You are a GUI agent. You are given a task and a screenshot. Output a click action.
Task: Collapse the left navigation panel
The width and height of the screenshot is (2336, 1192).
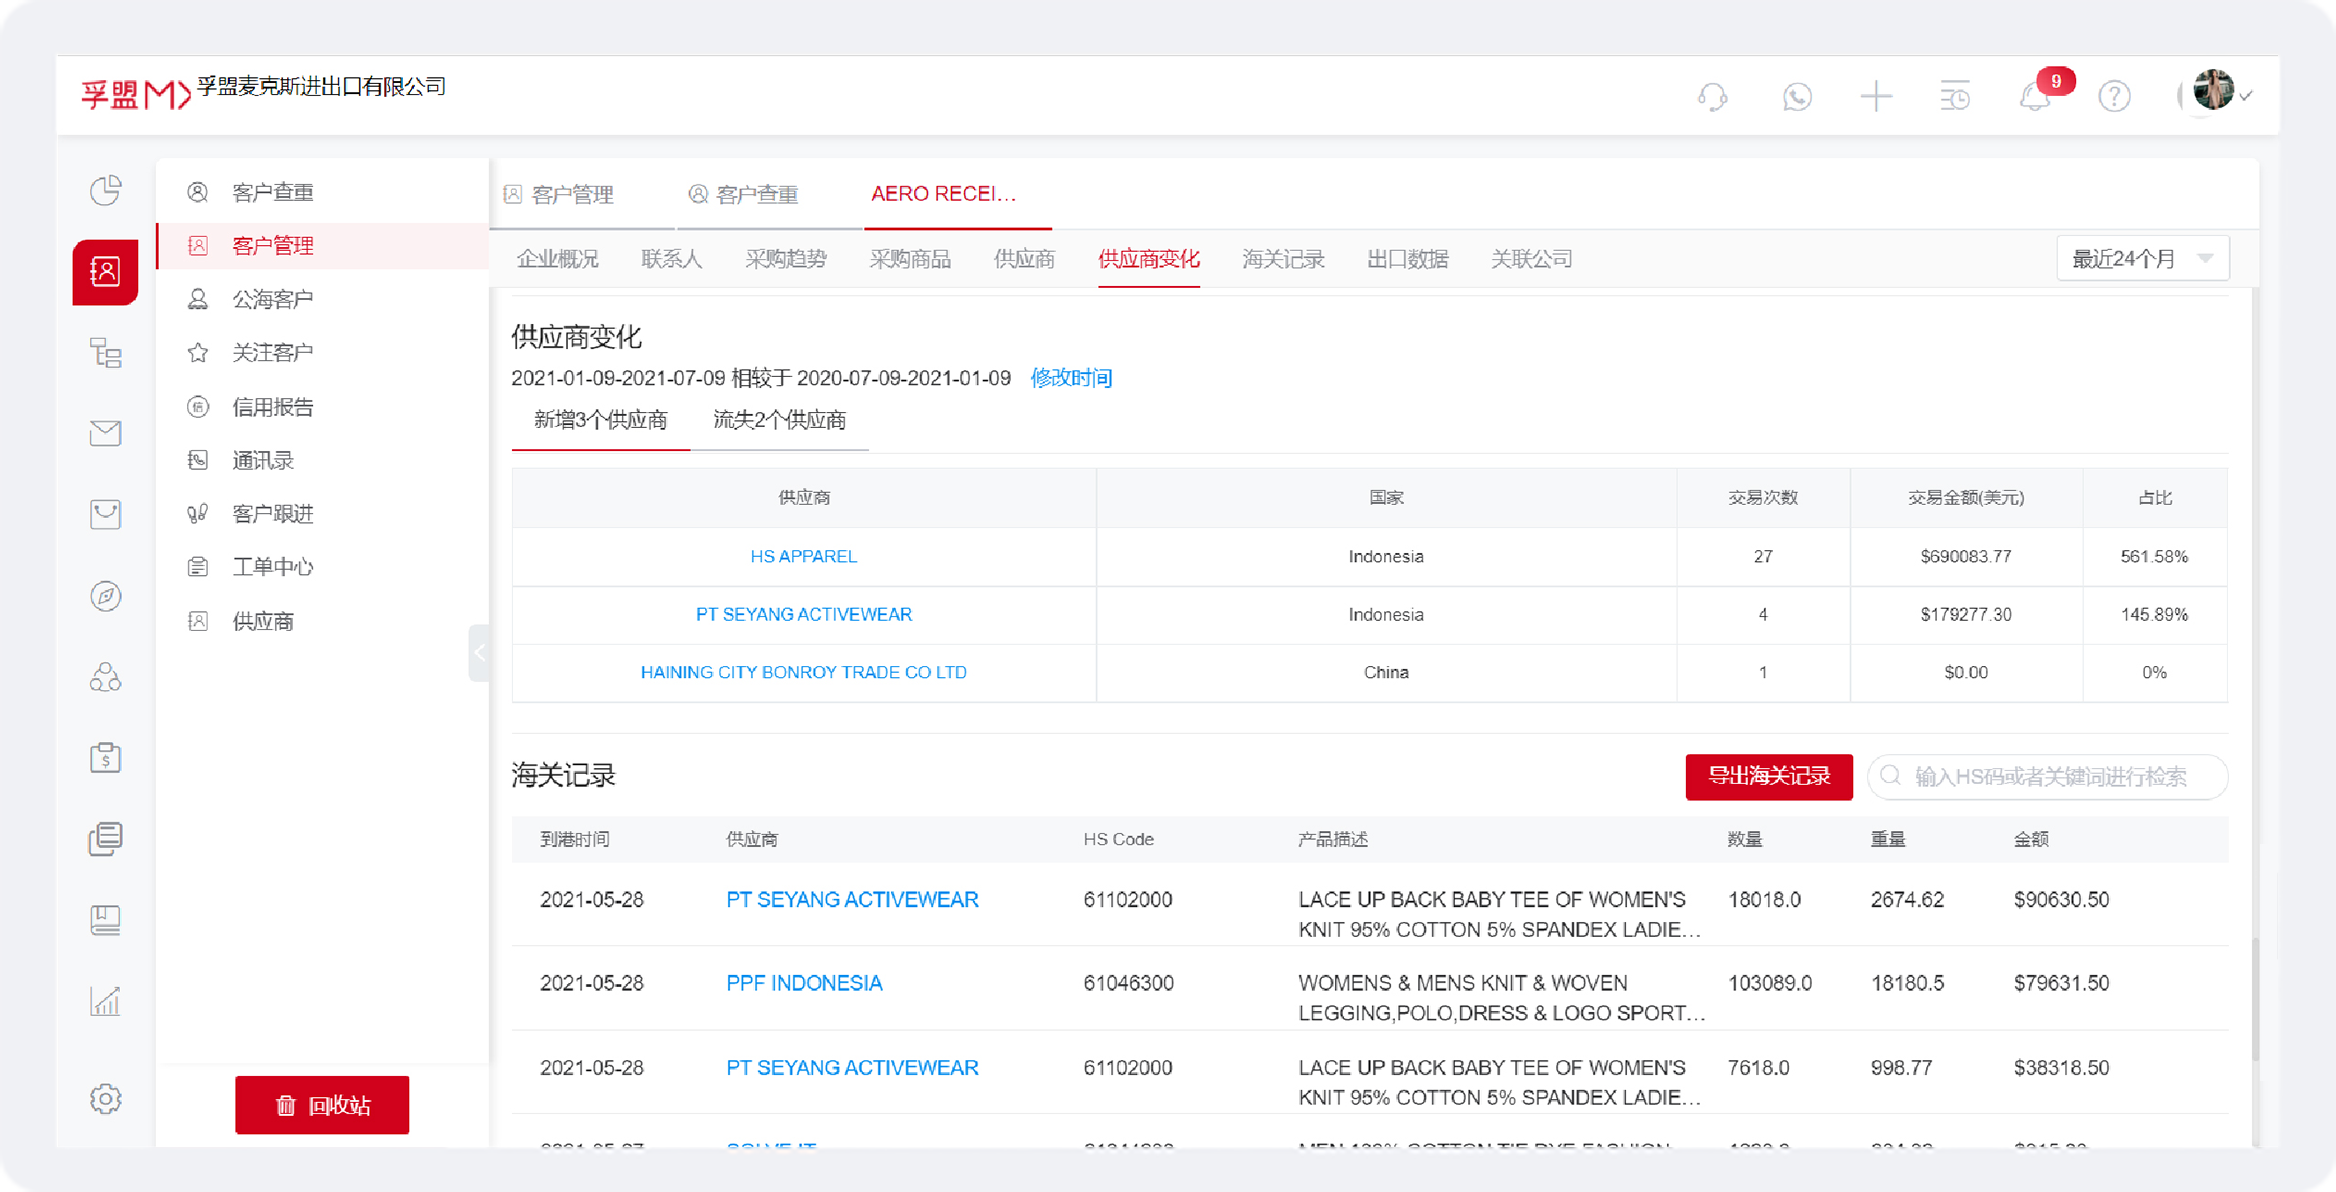(481, 653)
